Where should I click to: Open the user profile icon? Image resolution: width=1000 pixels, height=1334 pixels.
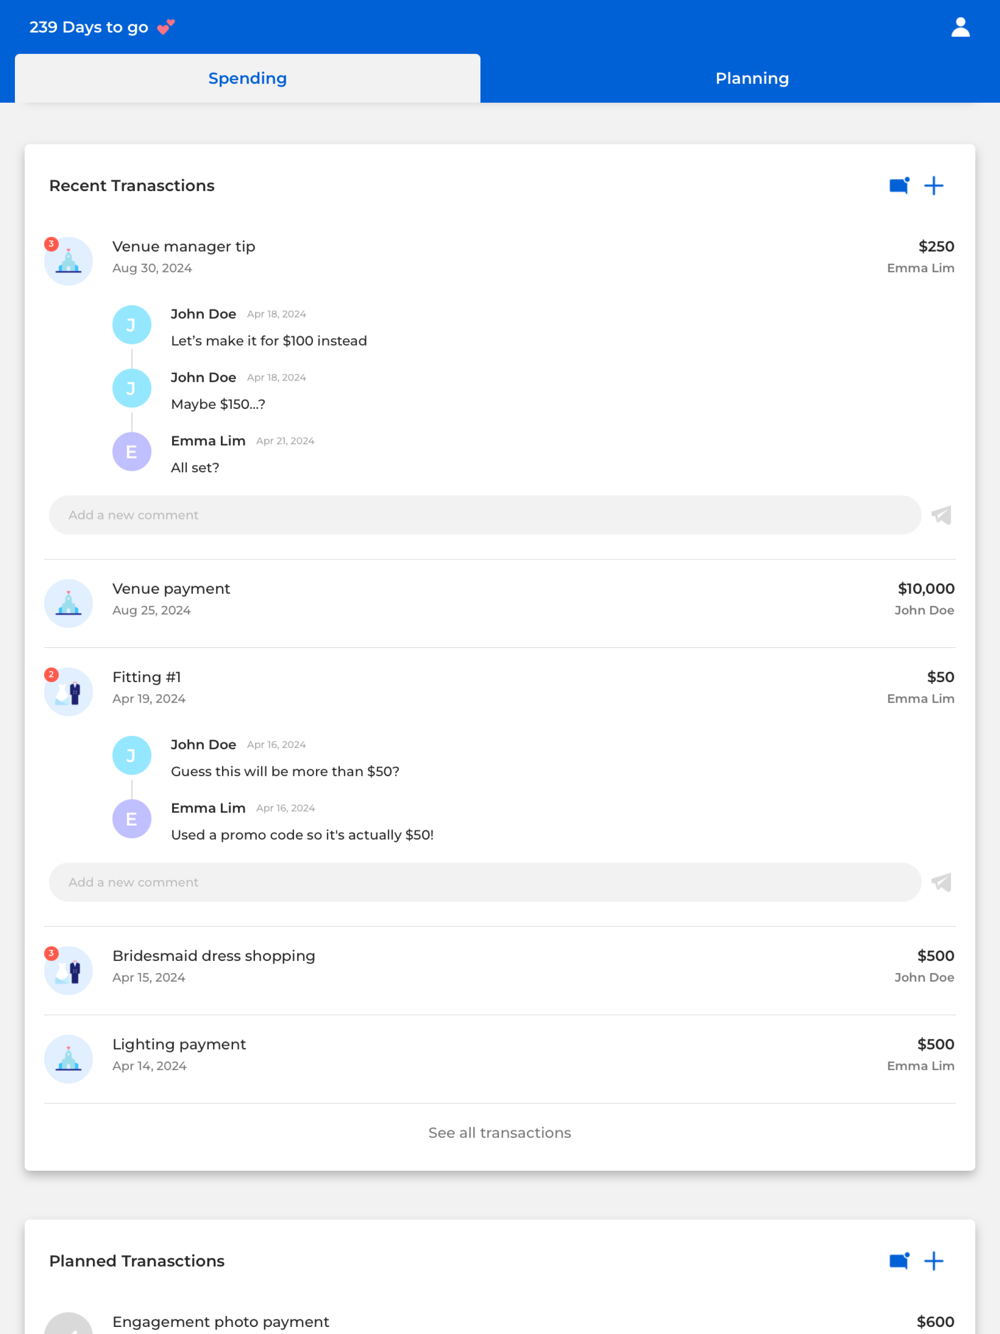click(960, 27)
